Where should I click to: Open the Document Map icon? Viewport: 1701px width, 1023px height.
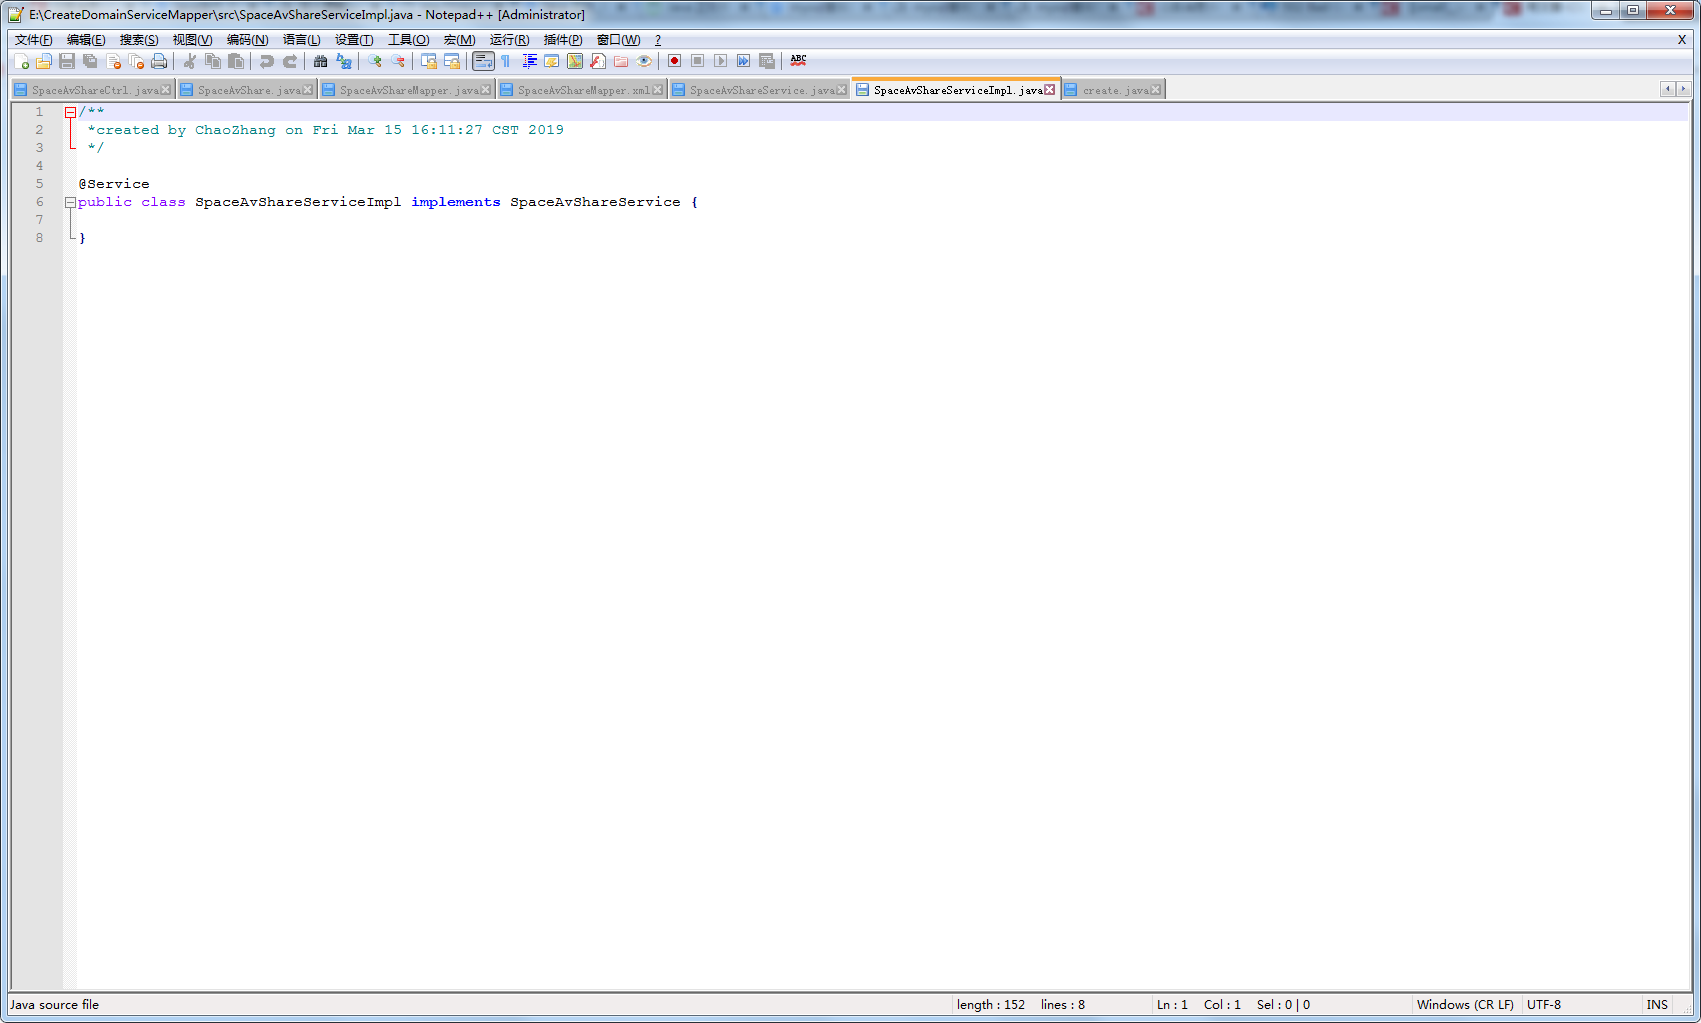tap(575, 61)
